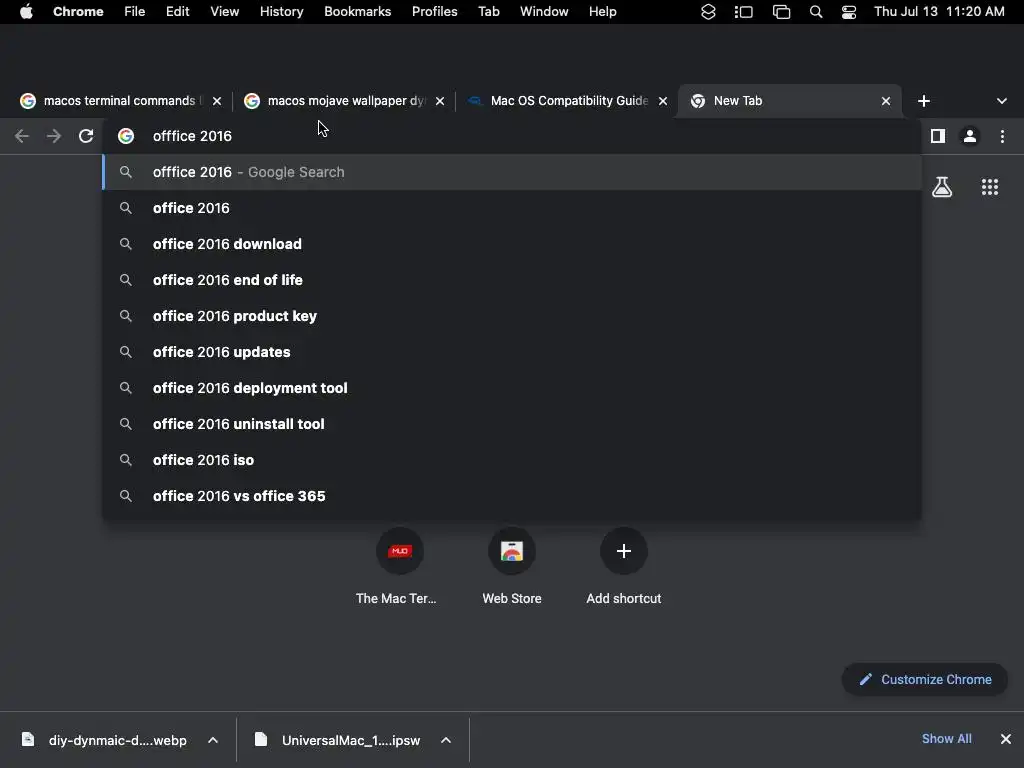Select office 2016 deployment tool suggestion

[513, 387]
